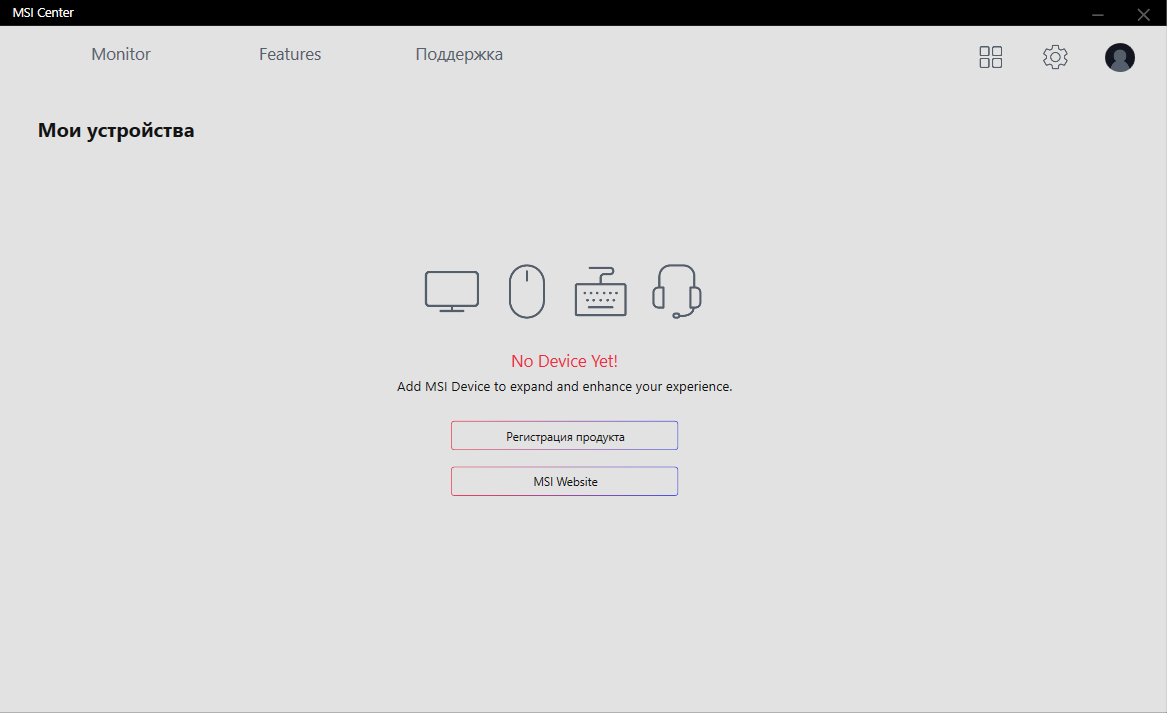Click the Add MSI Device description text
This screenshot has width=1167, height=713.
click(564, 386)
